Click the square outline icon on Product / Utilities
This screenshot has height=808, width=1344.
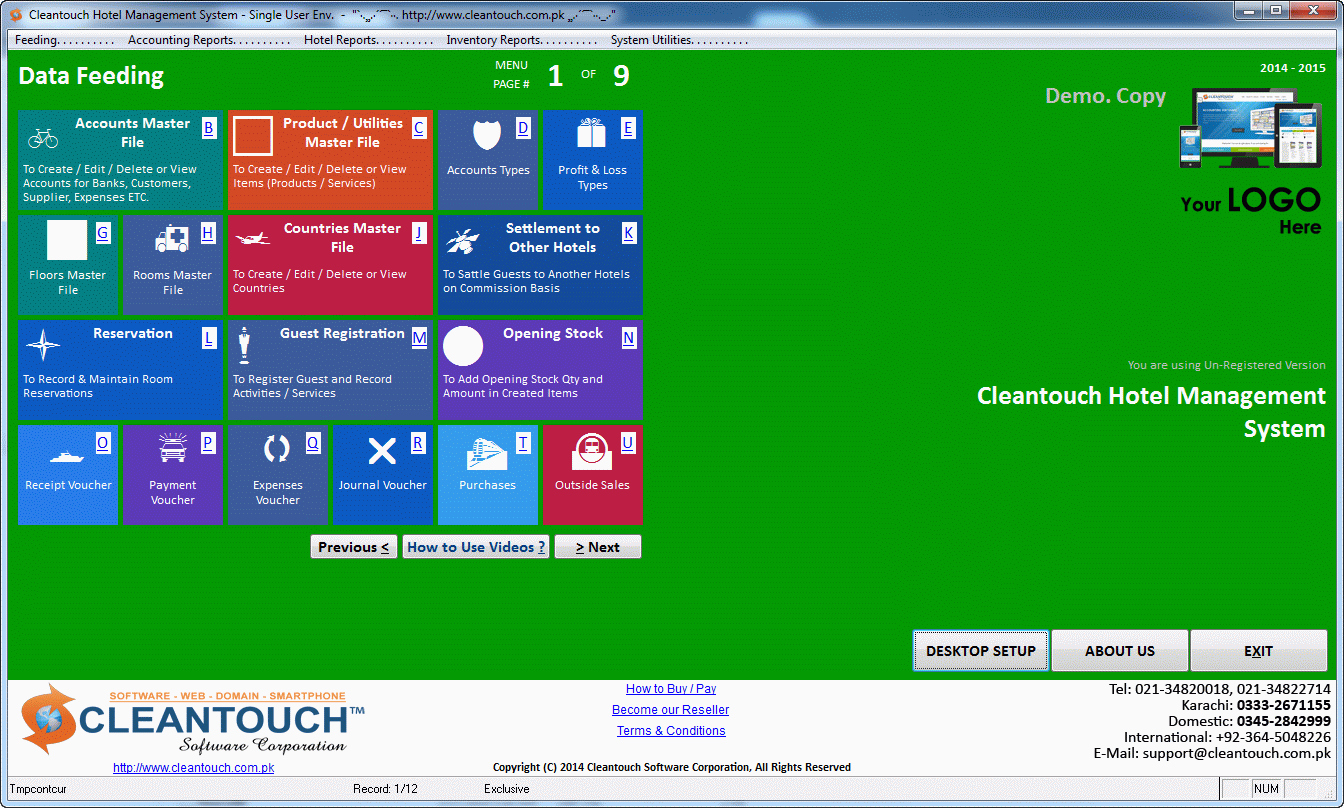253,136
